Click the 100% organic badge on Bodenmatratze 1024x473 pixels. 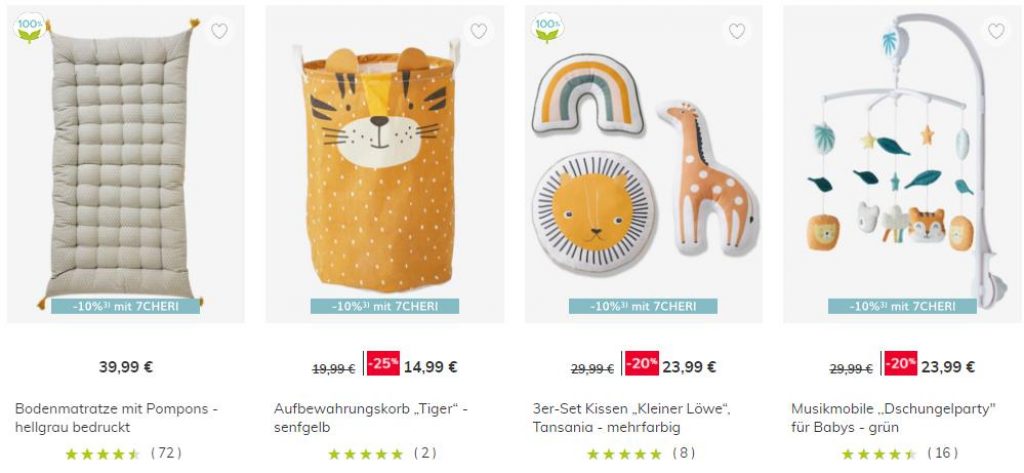(x=29, y=29)
